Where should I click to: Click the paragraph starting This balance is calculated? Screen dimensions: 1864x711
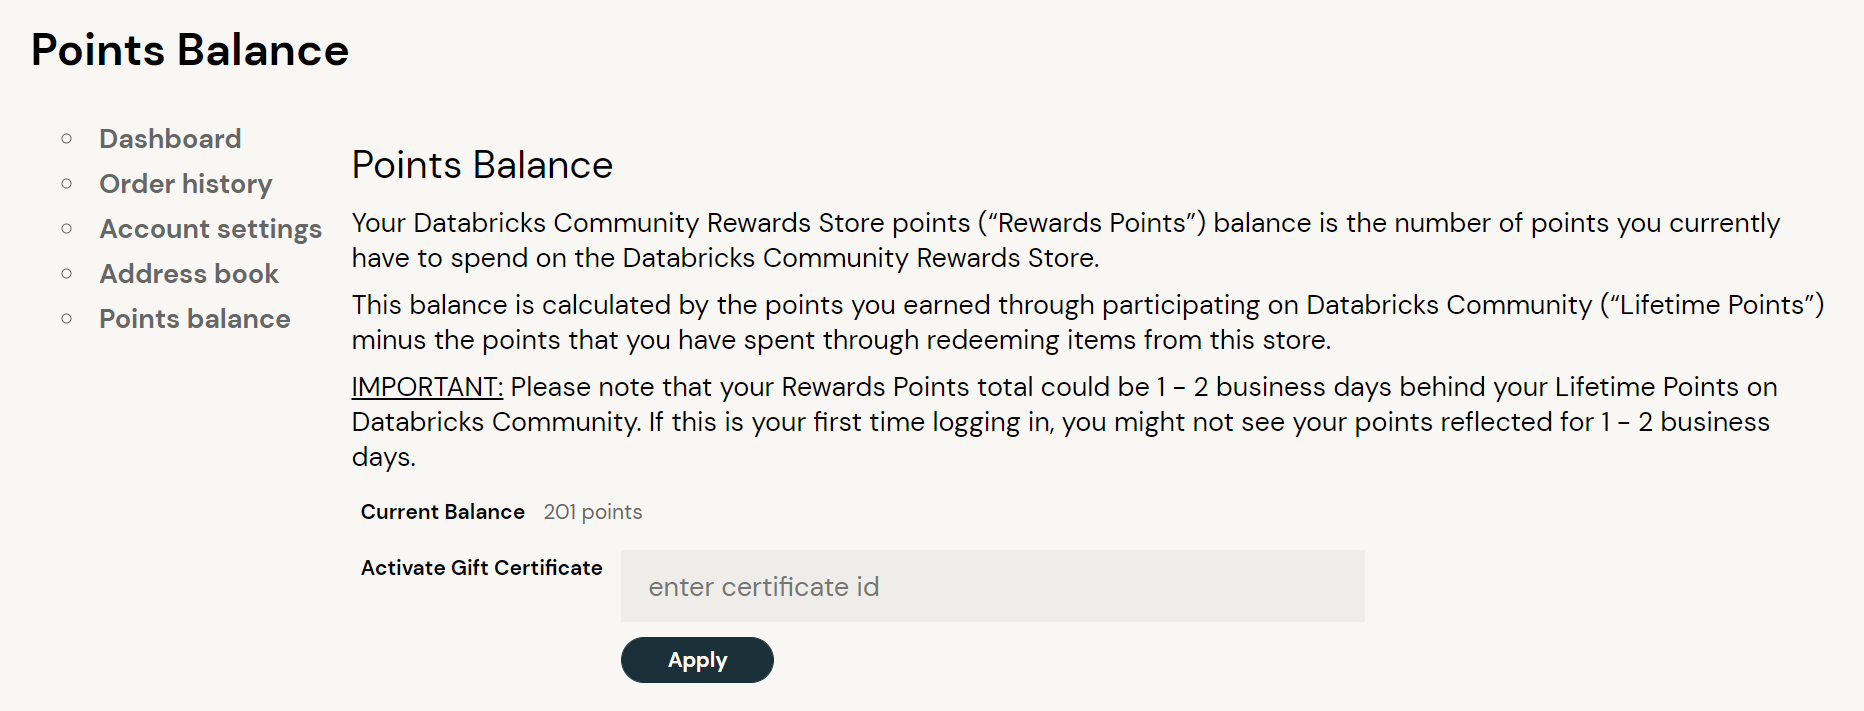point(1087,322)
